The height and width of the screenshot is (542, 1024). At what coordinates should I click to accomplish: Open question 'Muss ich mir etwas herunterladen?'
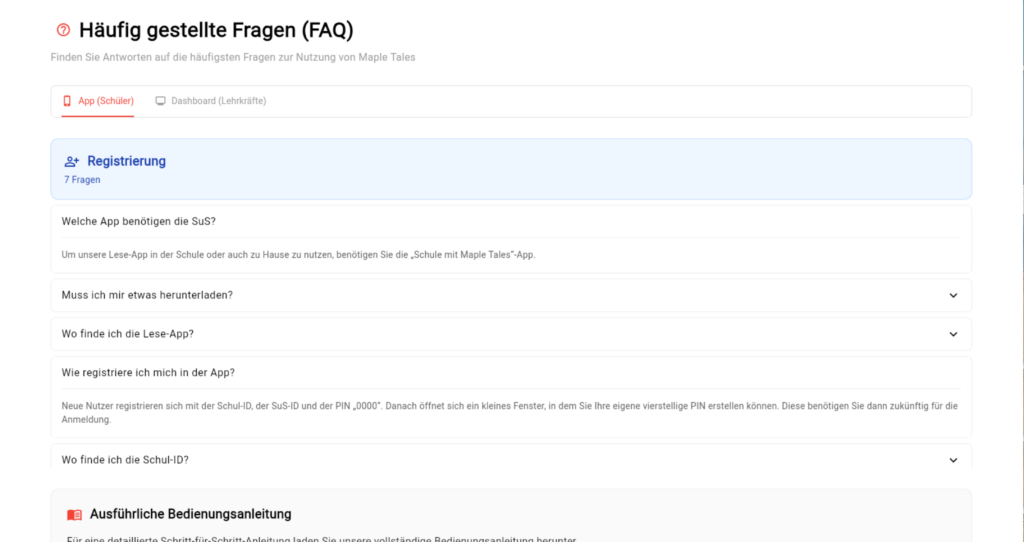pyautogui.click(x=147, y=295)
